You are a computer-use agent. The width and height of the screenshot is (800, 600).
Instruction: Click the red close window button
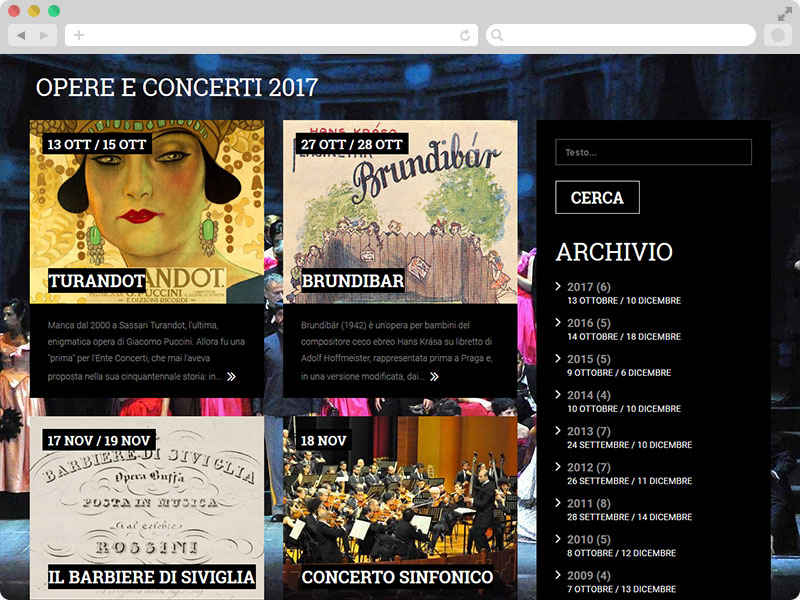14,11
